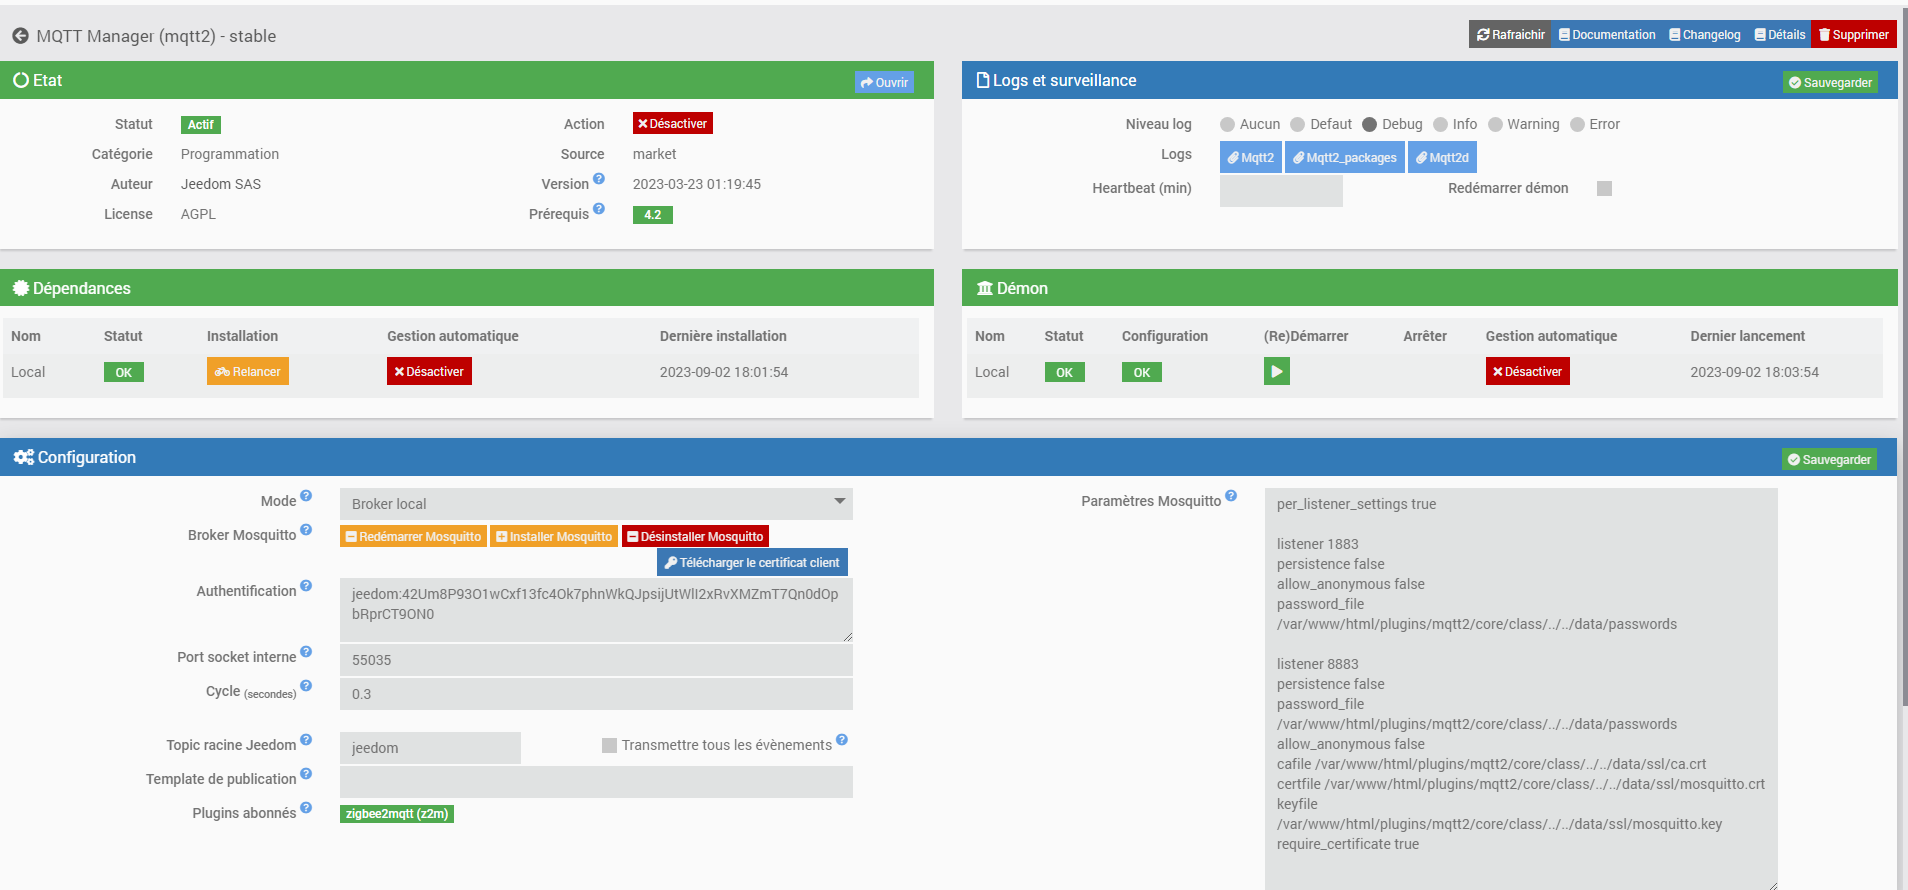Focus the Heartbeat (min) input field
The image size is (1908, 890).
[x=1281, y=191]
